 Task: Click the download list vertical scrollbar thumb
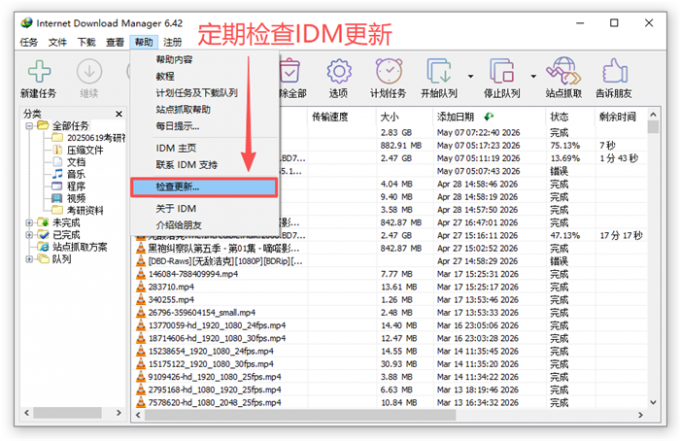click(x=653, y=127)
